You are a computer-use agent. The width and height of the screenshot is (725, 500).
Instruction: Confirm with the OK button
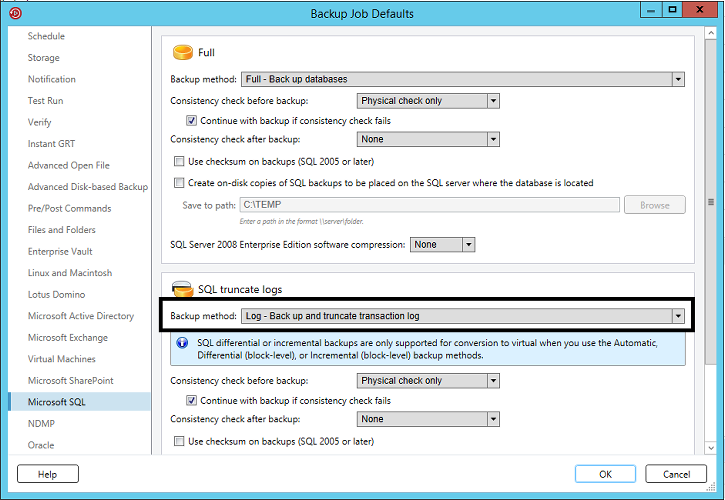(x=605, y=474)
